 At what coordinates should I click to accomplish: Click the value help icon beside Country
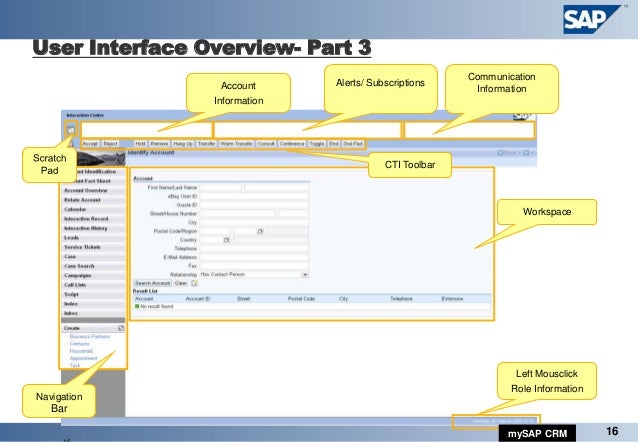tap(227, 240)
